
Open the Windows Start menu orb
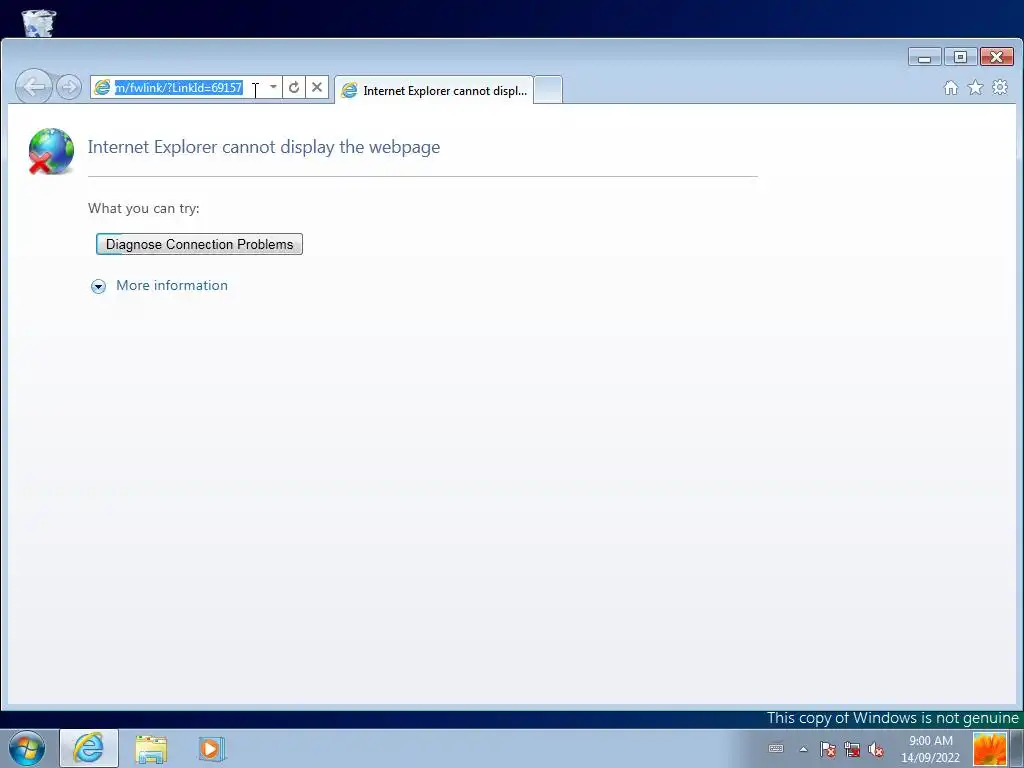tap(27, 748)
